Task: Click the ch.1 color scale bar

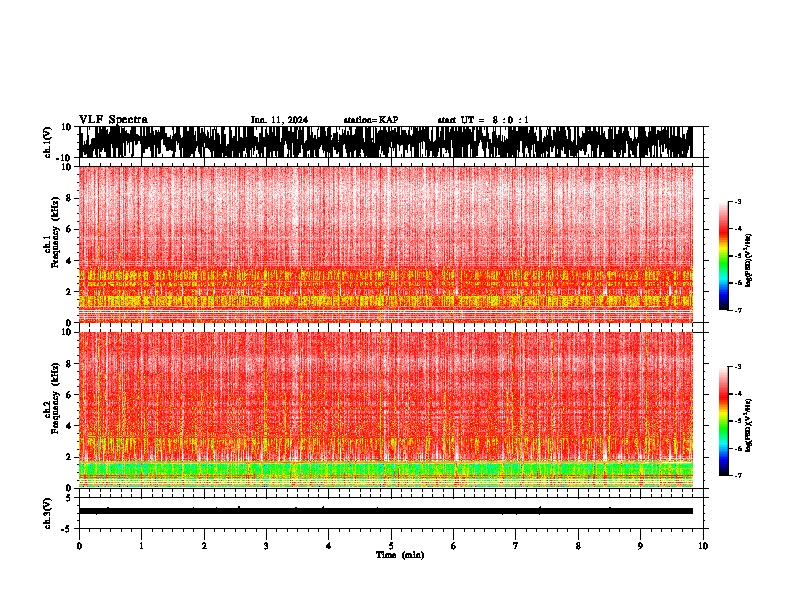Action: coord(723,256)
